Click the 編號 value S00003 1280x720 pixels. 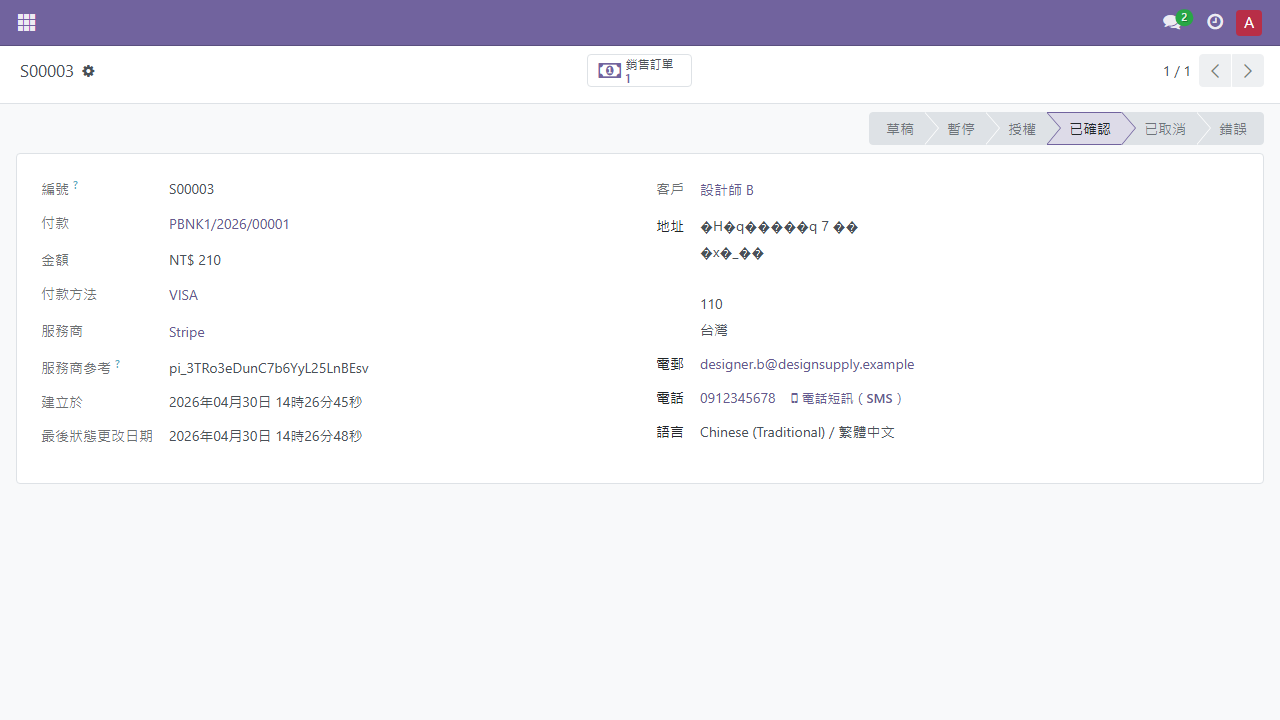pos(191,189)
